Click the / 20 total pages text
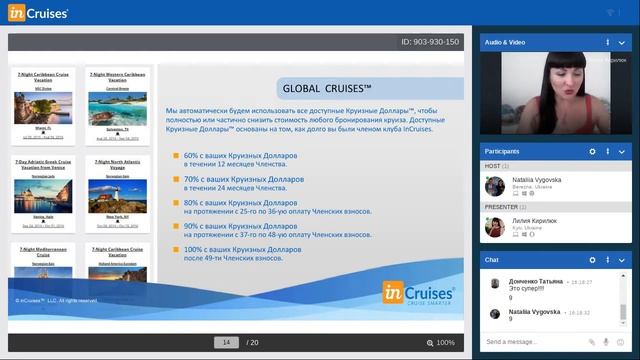The height and width of the screenshot is (360, 640). point(252,342)
